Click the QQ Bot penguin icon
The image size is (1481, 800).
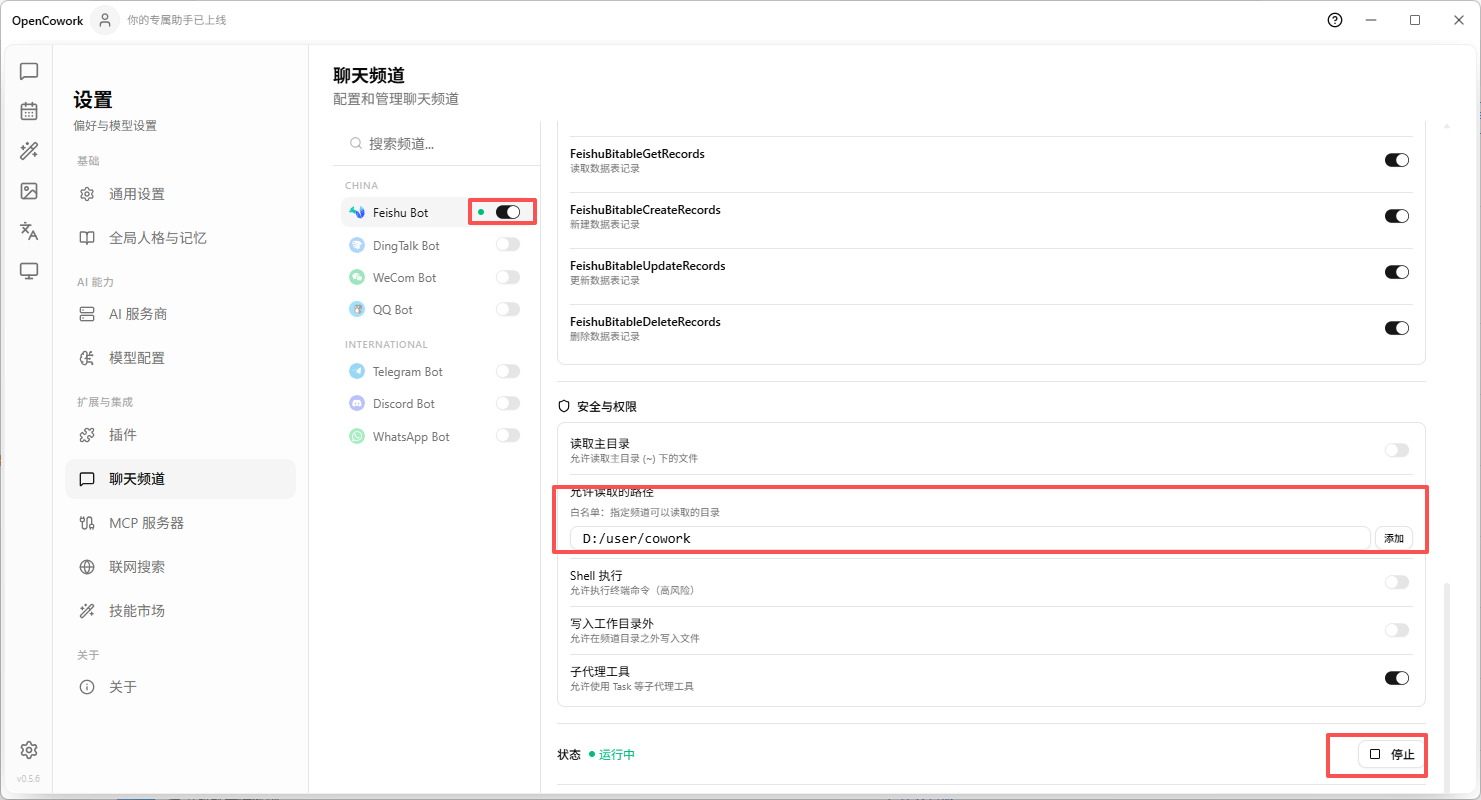(x=357, y=309)
